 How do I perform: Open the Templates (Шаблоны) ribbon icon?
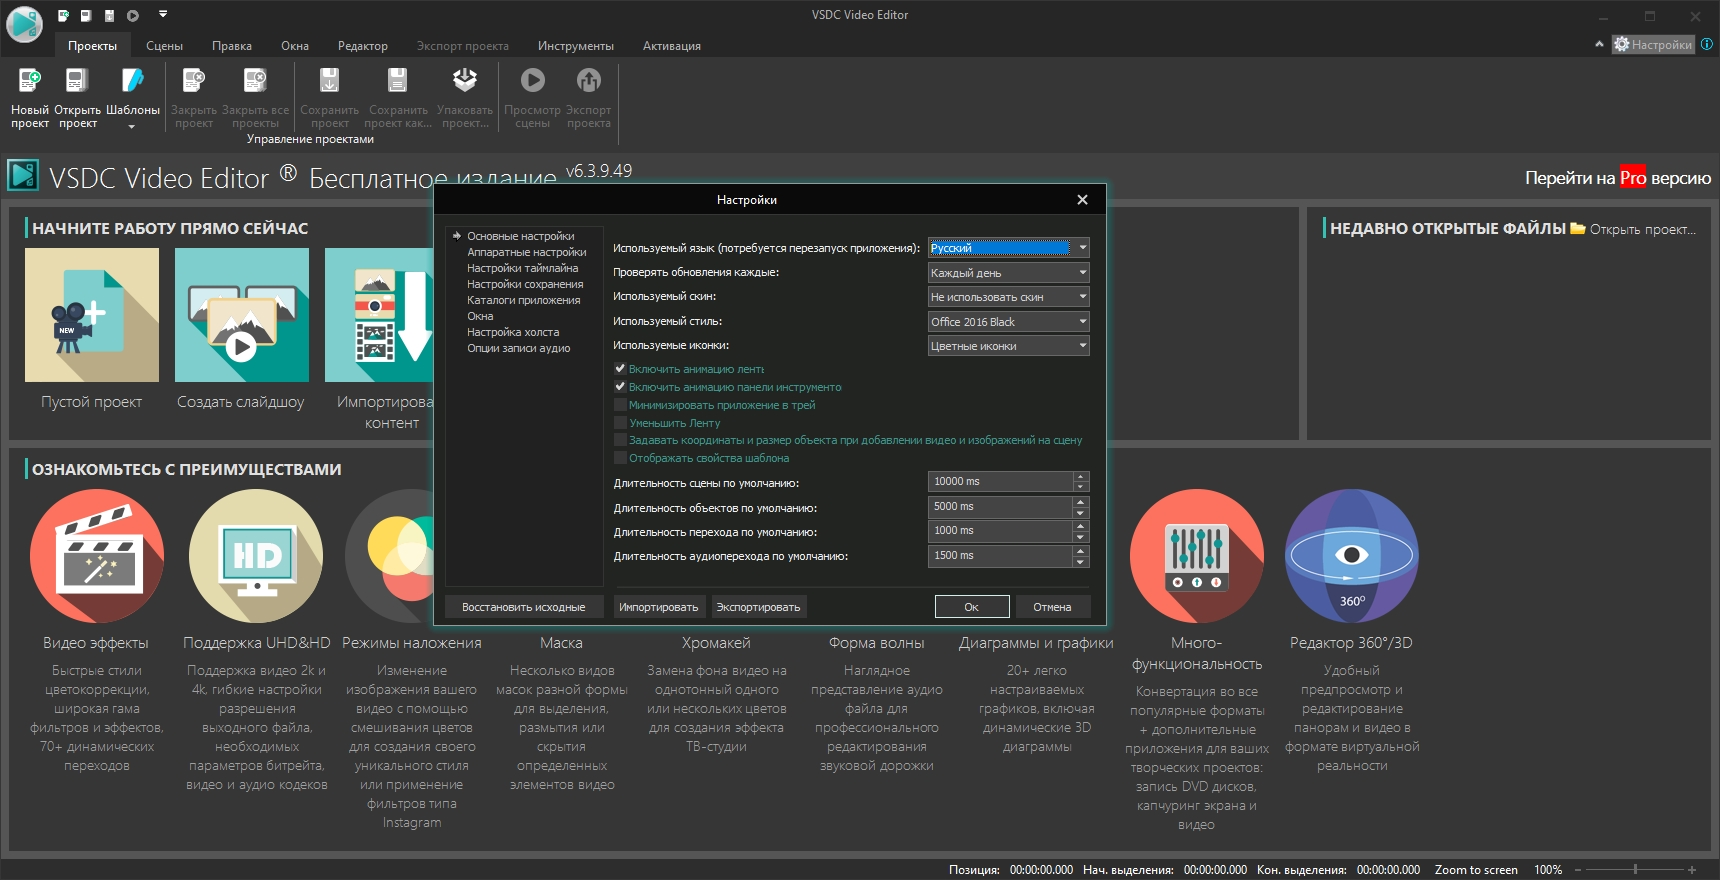[x=132, y=82]
